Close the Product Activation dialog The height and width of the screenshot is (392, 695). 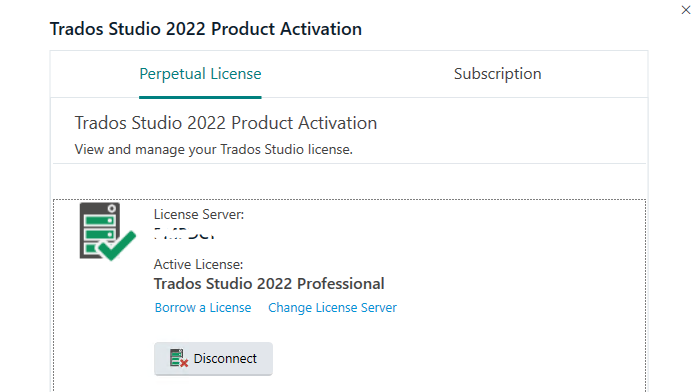point(686,10)
